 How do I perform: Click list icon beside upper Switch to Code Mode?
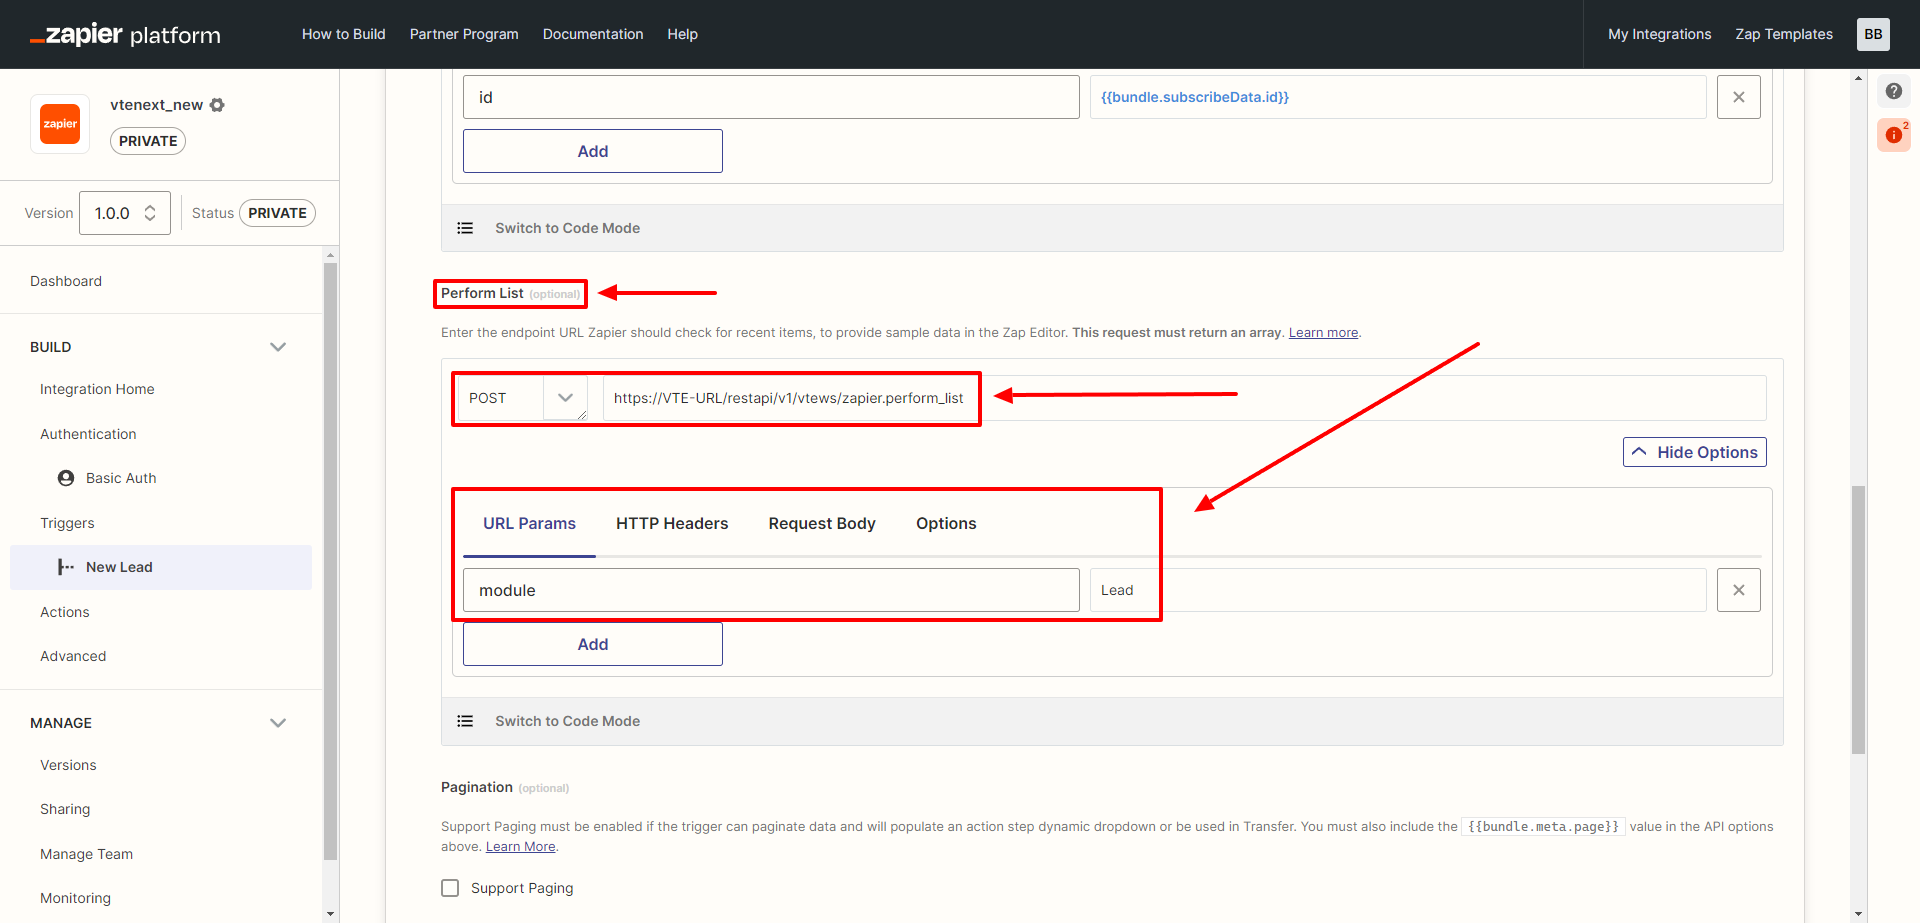[x=465, y=228]
